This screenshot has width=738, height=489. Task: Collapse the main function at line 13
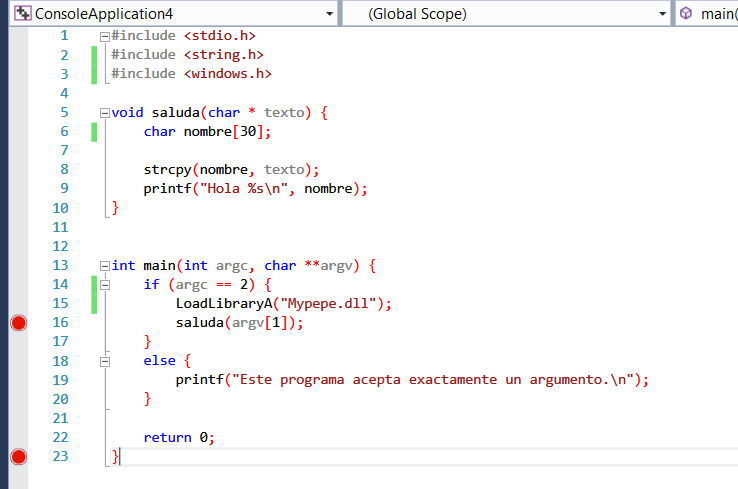pyautogui.click(x=105, y=266)
